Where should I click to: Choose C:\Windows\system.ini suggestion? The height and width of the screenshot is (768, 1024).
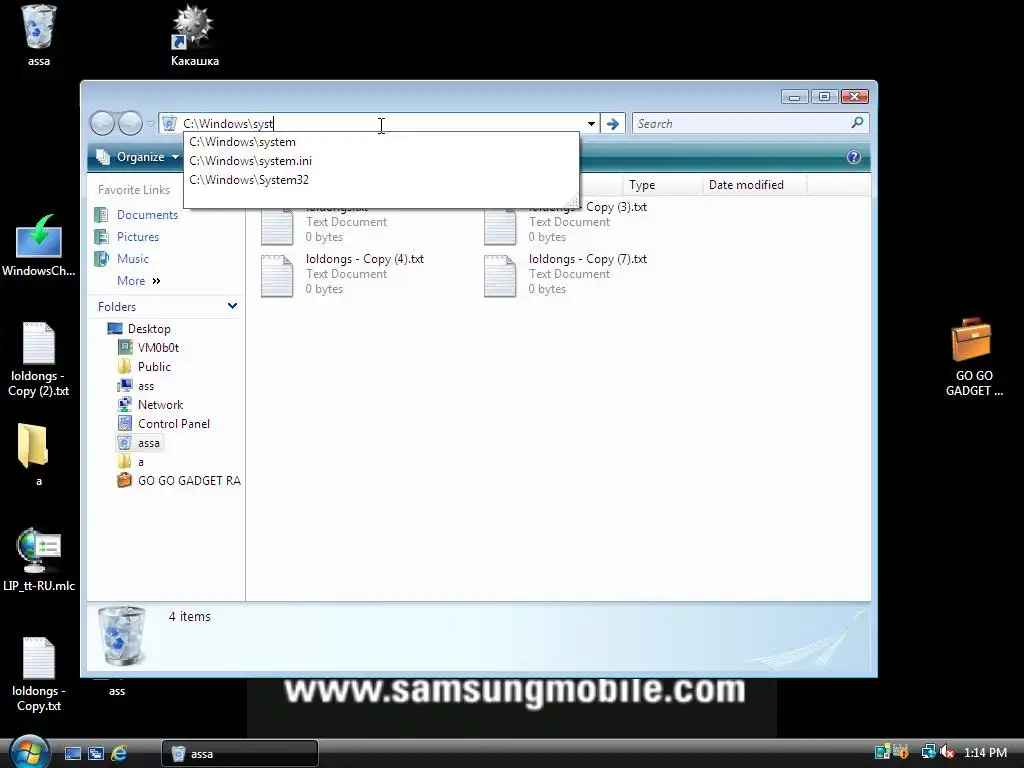point(381,161)
